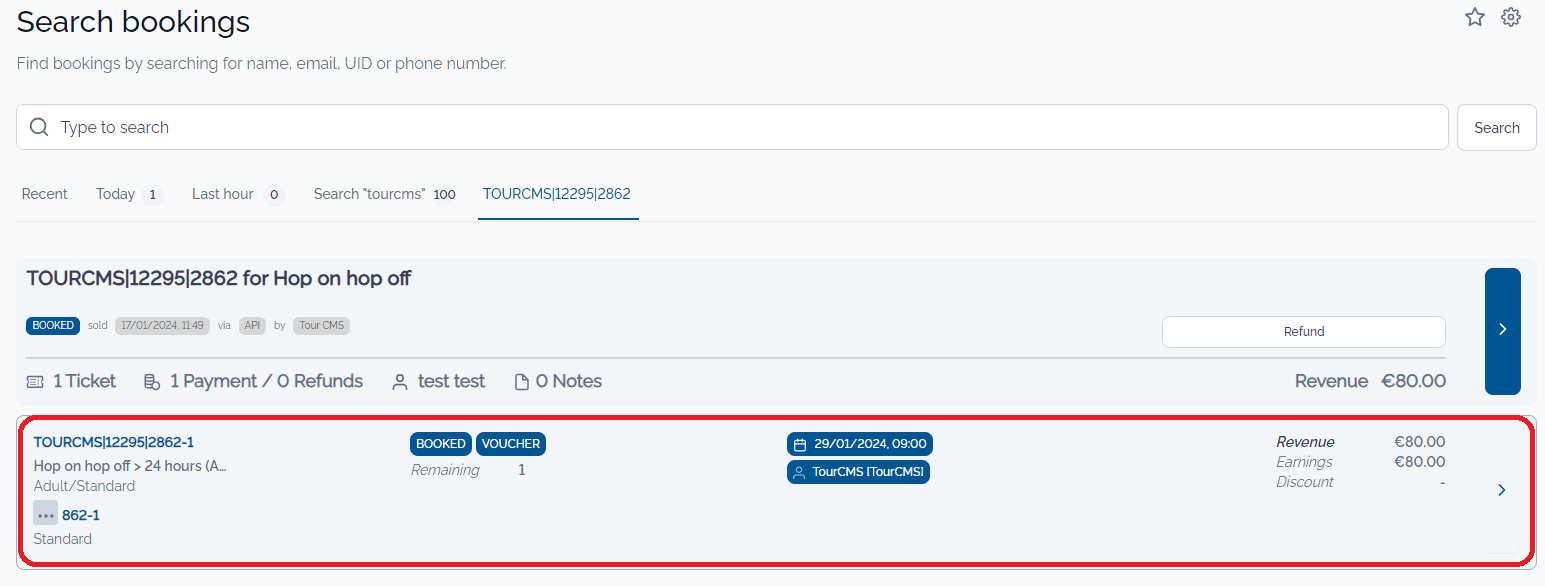The width and height of the screenshot is (1545, 586).
Task: Expand booking with the blue chevron panel
Action: [1502, 330]
